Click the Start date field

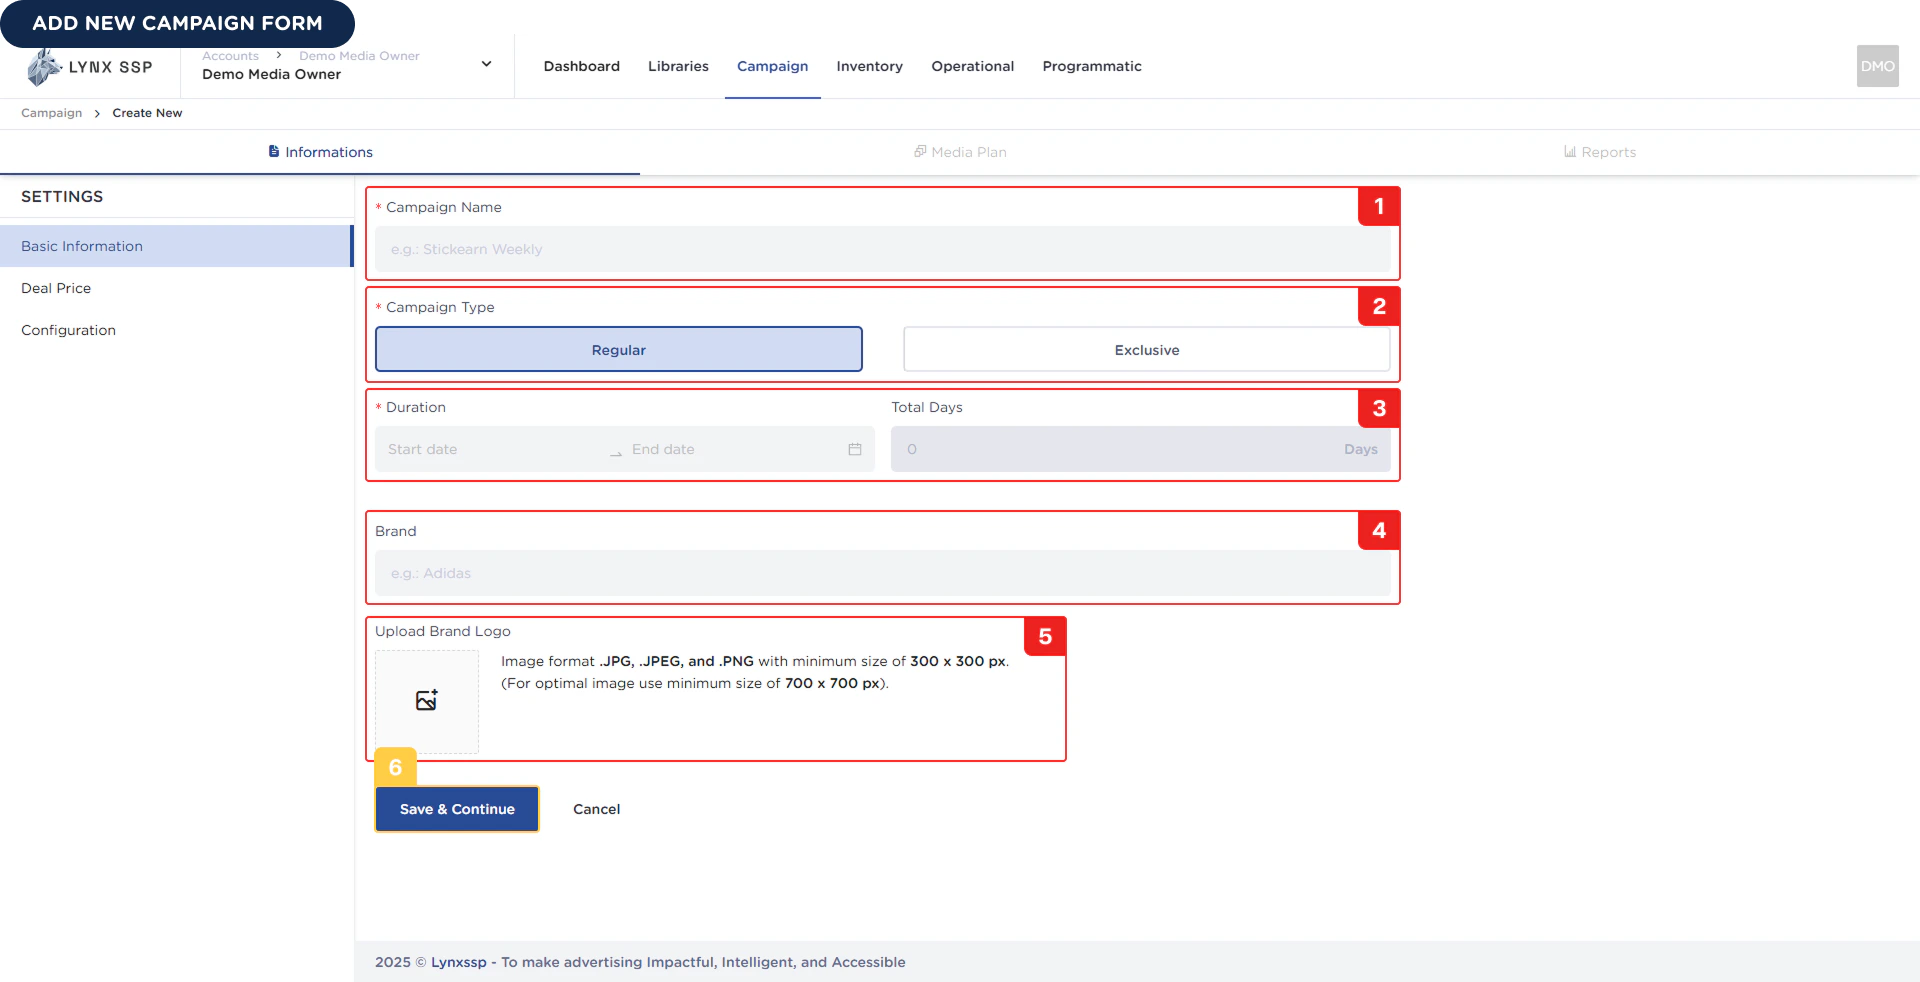(493, 449)
